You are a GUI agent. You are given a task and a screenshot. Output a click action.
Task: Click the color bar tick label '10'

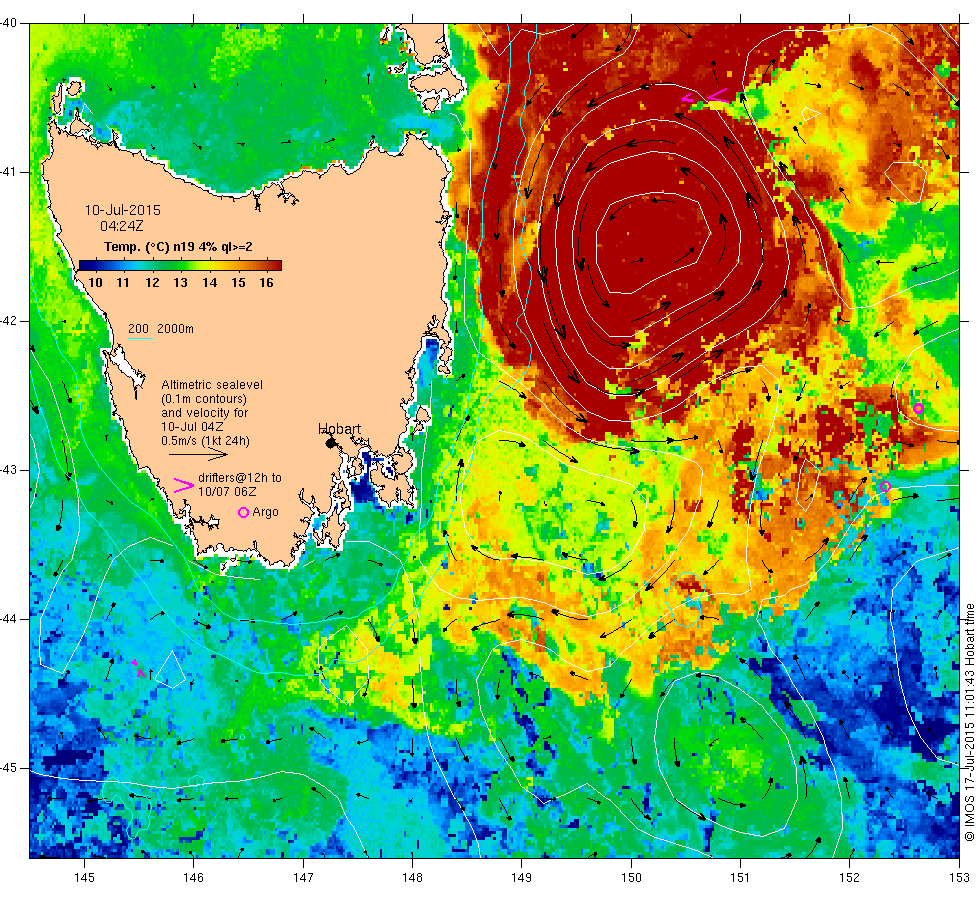coord(95,282)
